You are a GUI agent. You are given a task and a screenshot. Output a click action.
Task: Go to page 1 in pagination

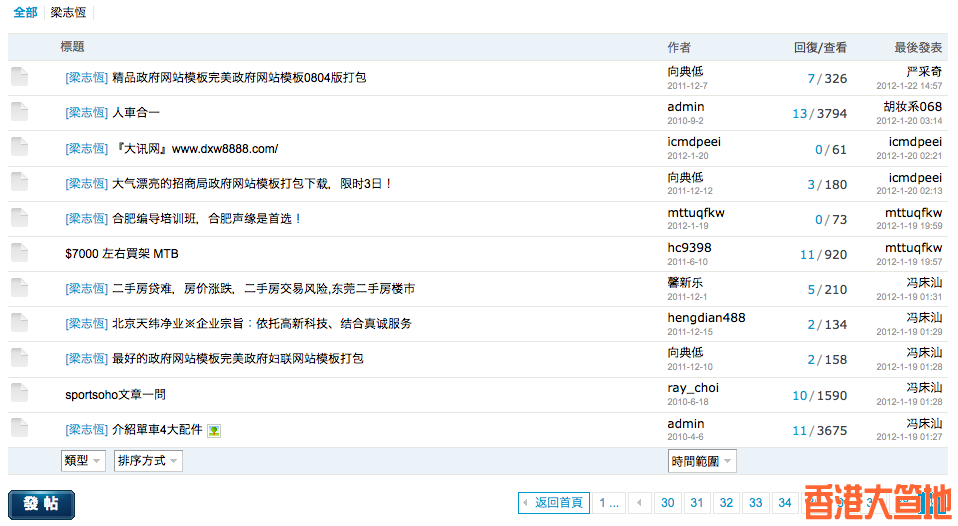tap(609, 503)
